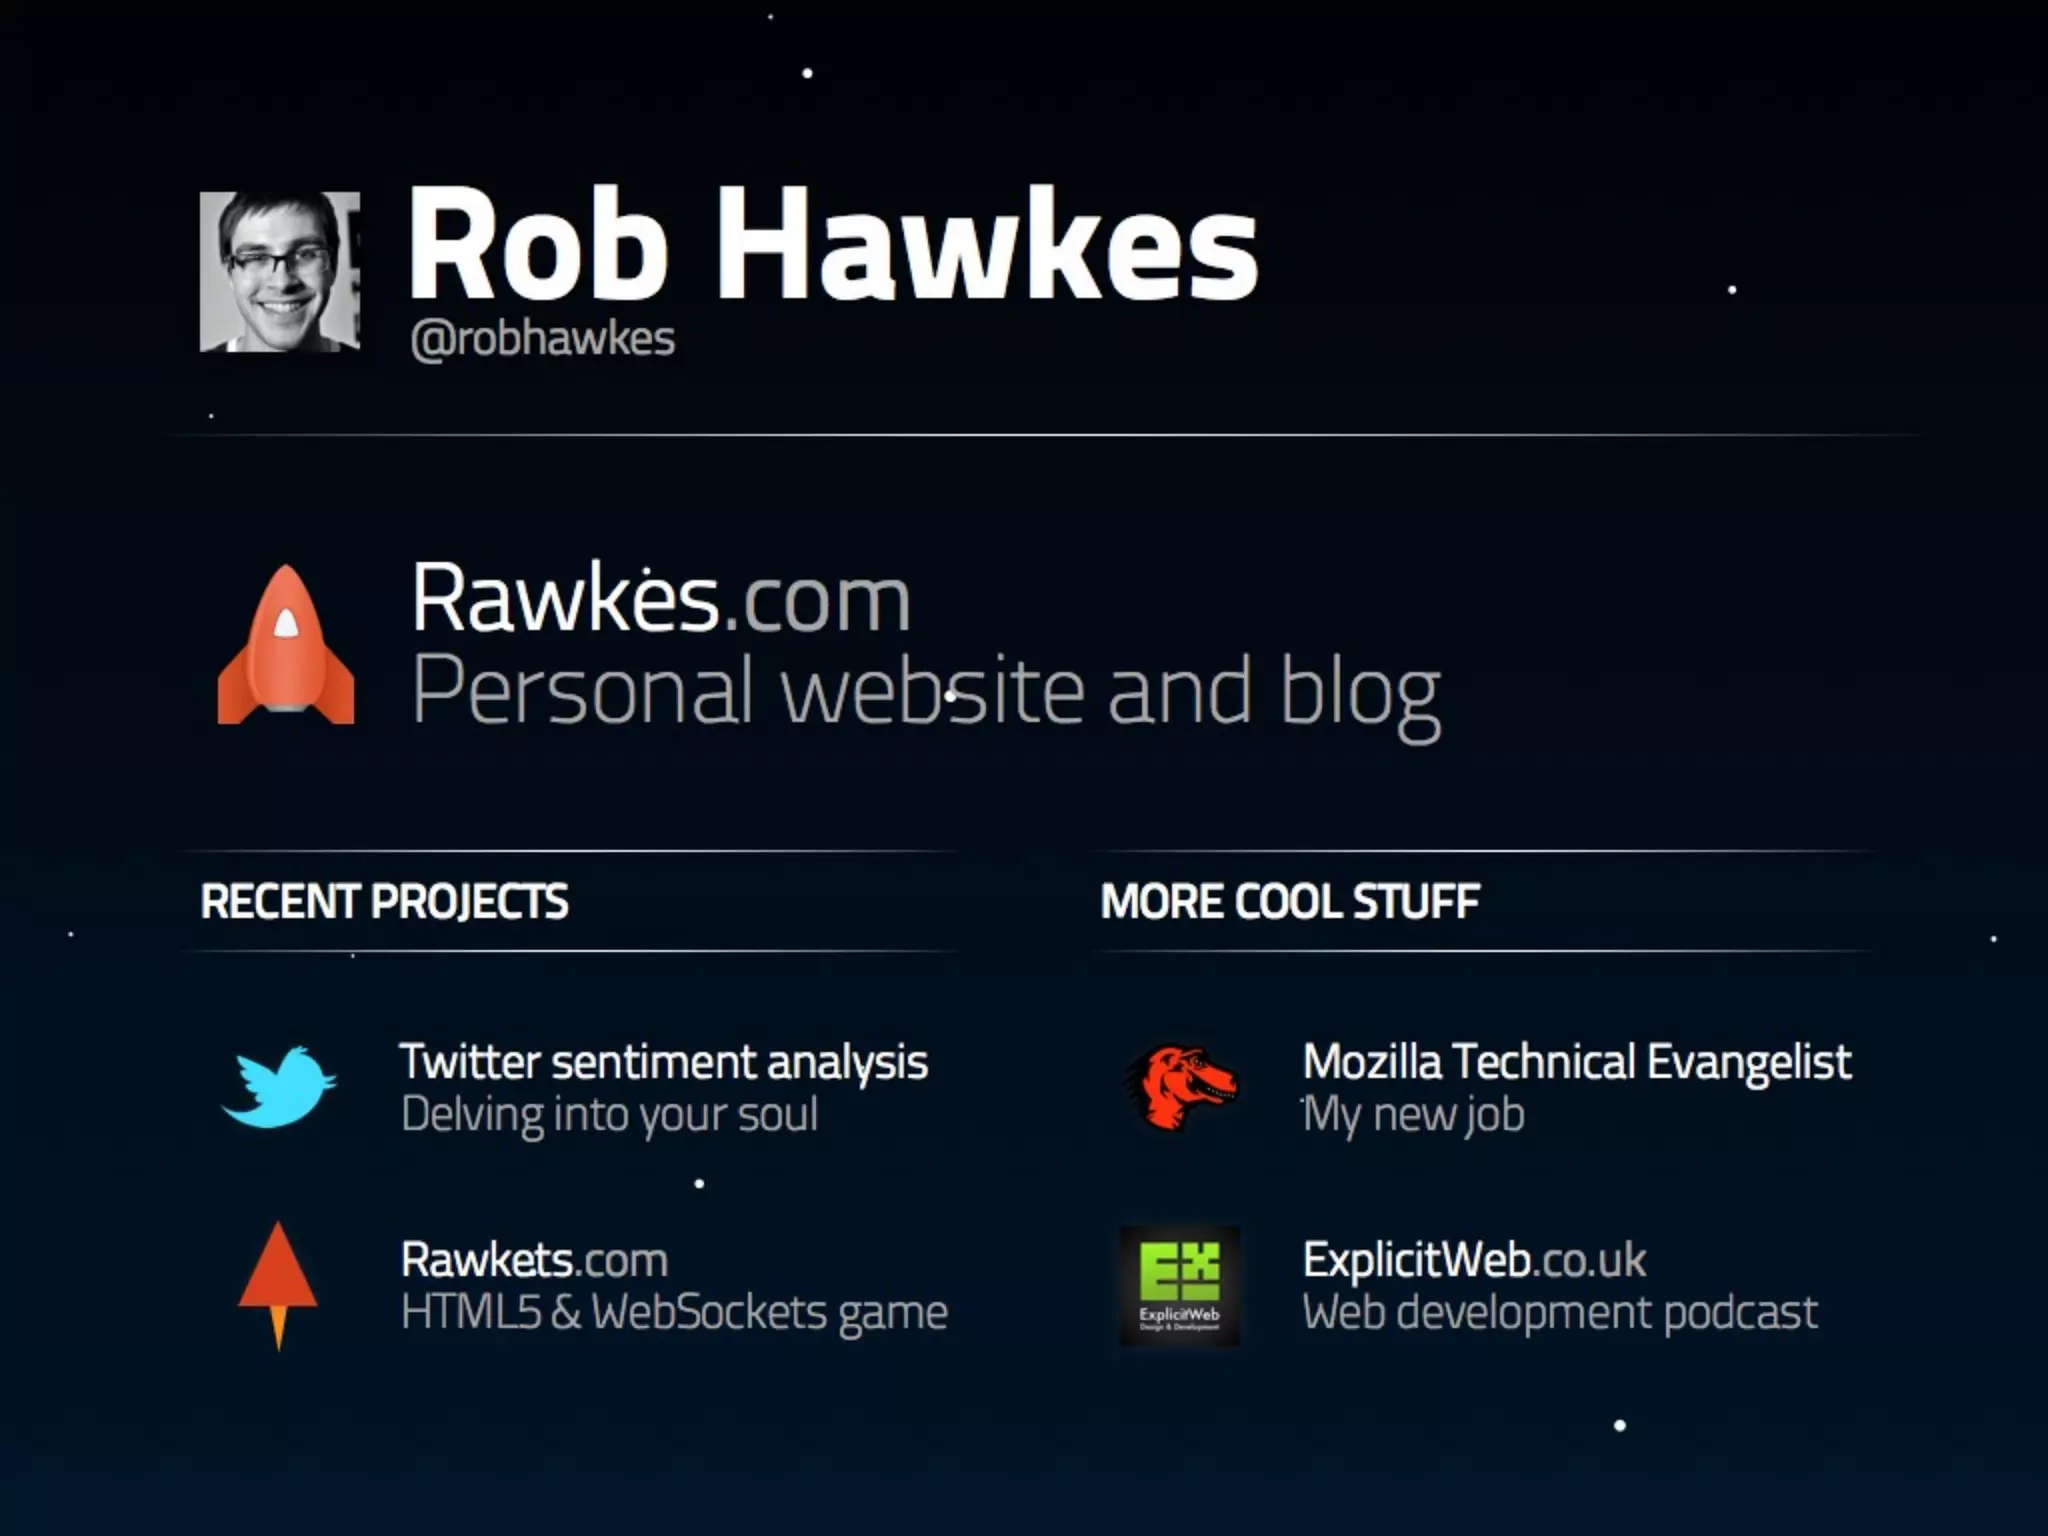Select the MORE COOL STUFF heading
The width and height of the screenshot is (2048, 1536).
point(1290,901)
